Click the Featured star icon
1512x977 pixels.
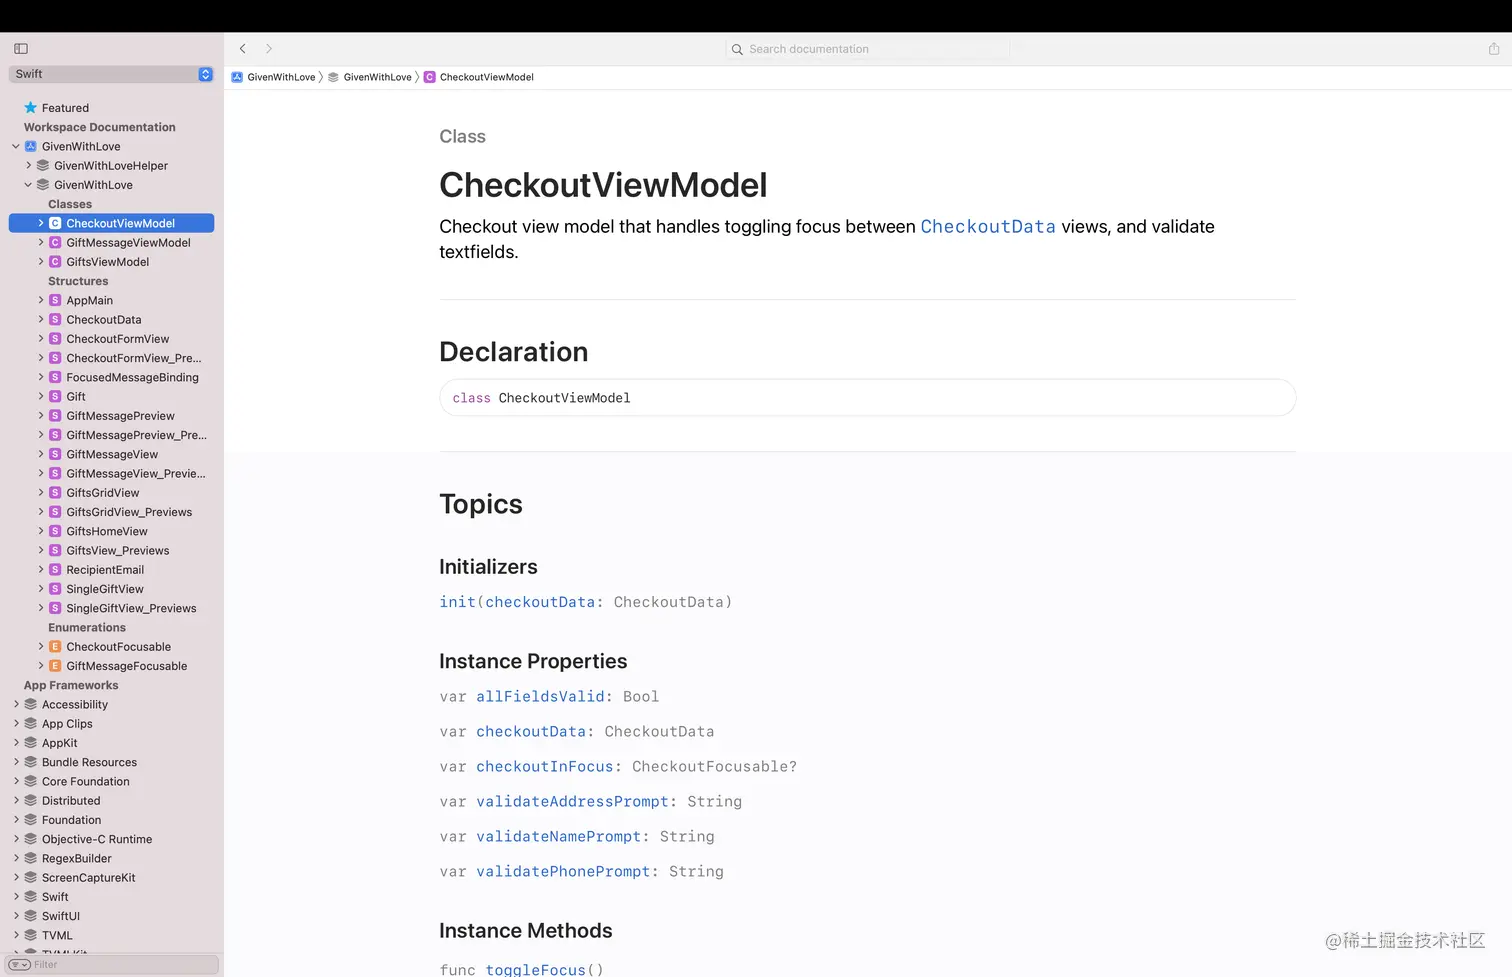coord(30,108)
